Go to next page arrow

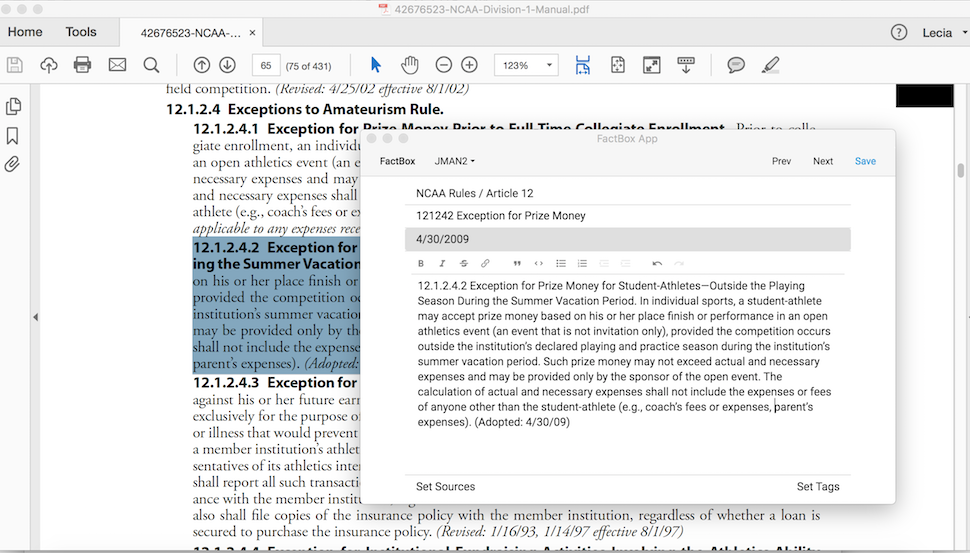click(x=228, y=65)
